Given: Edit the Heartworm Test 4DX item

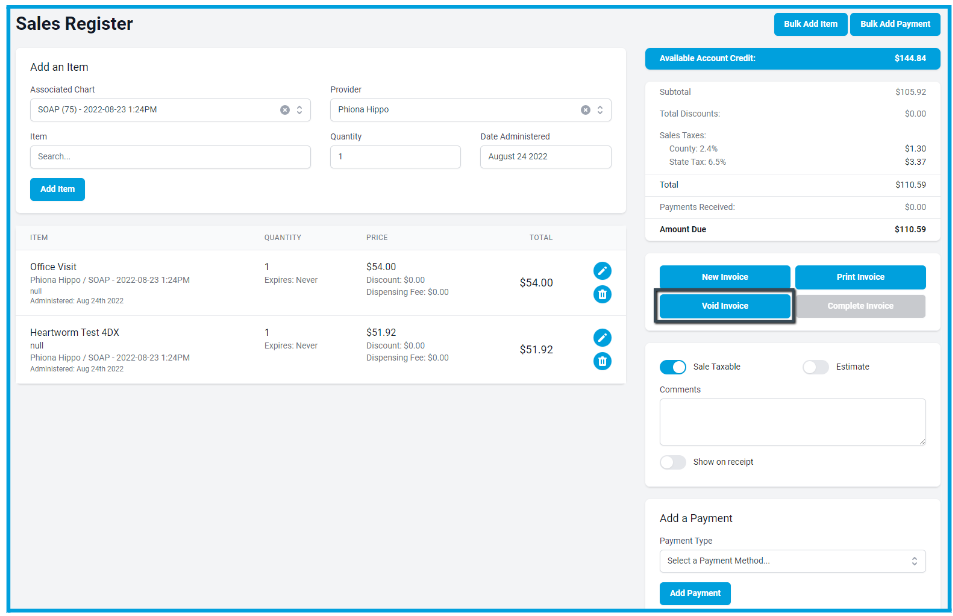Looking at the screenshot, I should 602,338.
